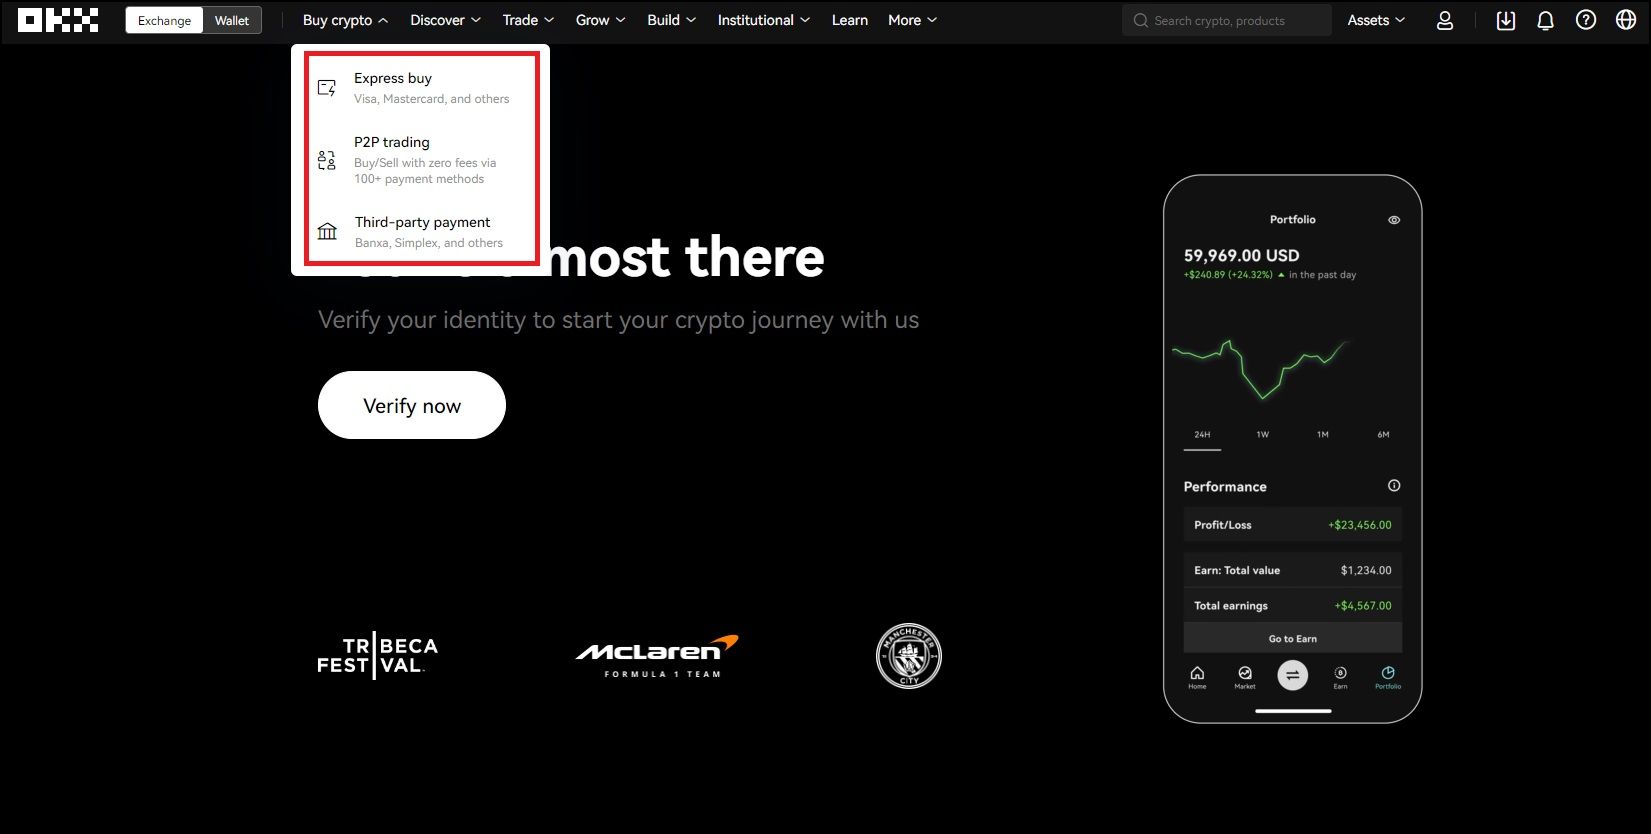Open the notifications bell
The width and height of the screenshot is (1651, 834).
[x=1545, y=20]
